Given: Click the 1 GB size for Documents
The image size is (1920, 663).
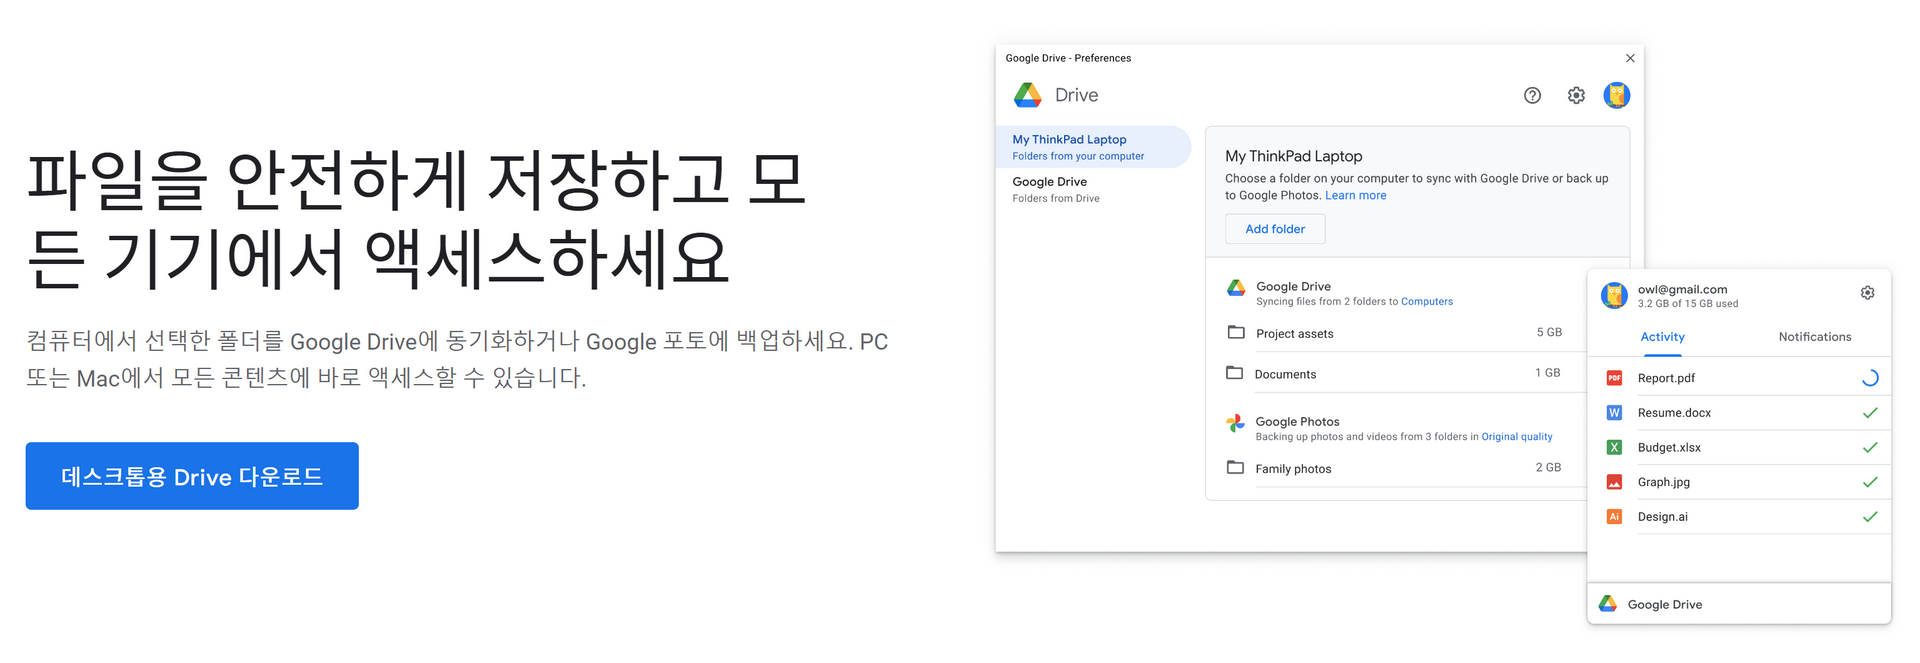Looking at the screenshot, I should 1548,373.
